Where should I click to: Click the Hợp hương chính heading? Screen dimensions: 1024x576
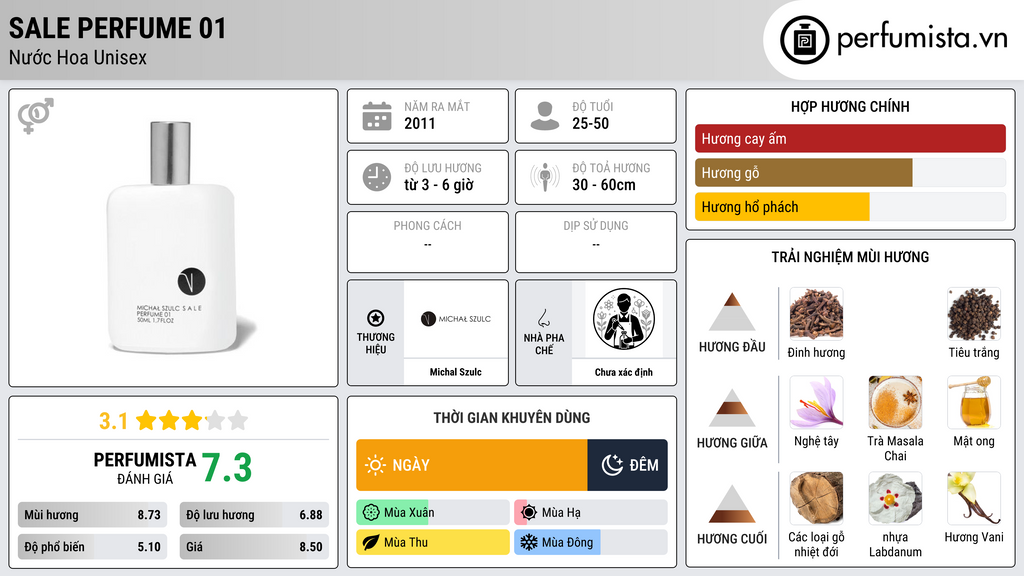tap(850, 106)
